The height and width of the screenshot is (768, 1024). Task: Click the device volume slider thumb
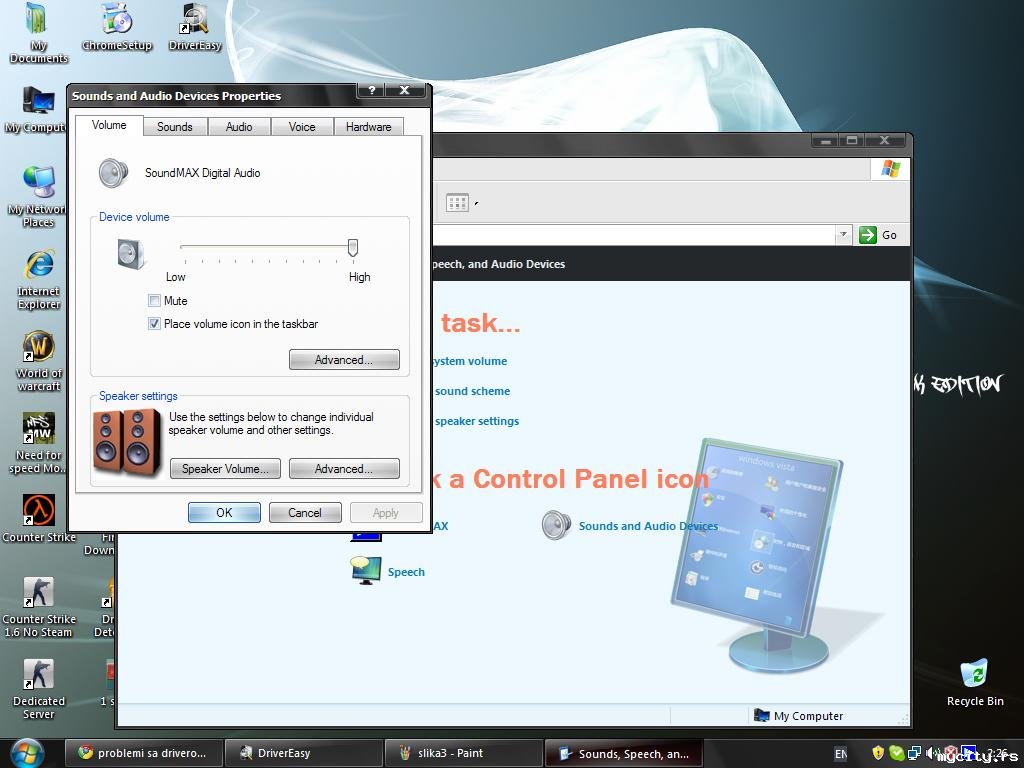pyautogui.click(x=353, y=248)
